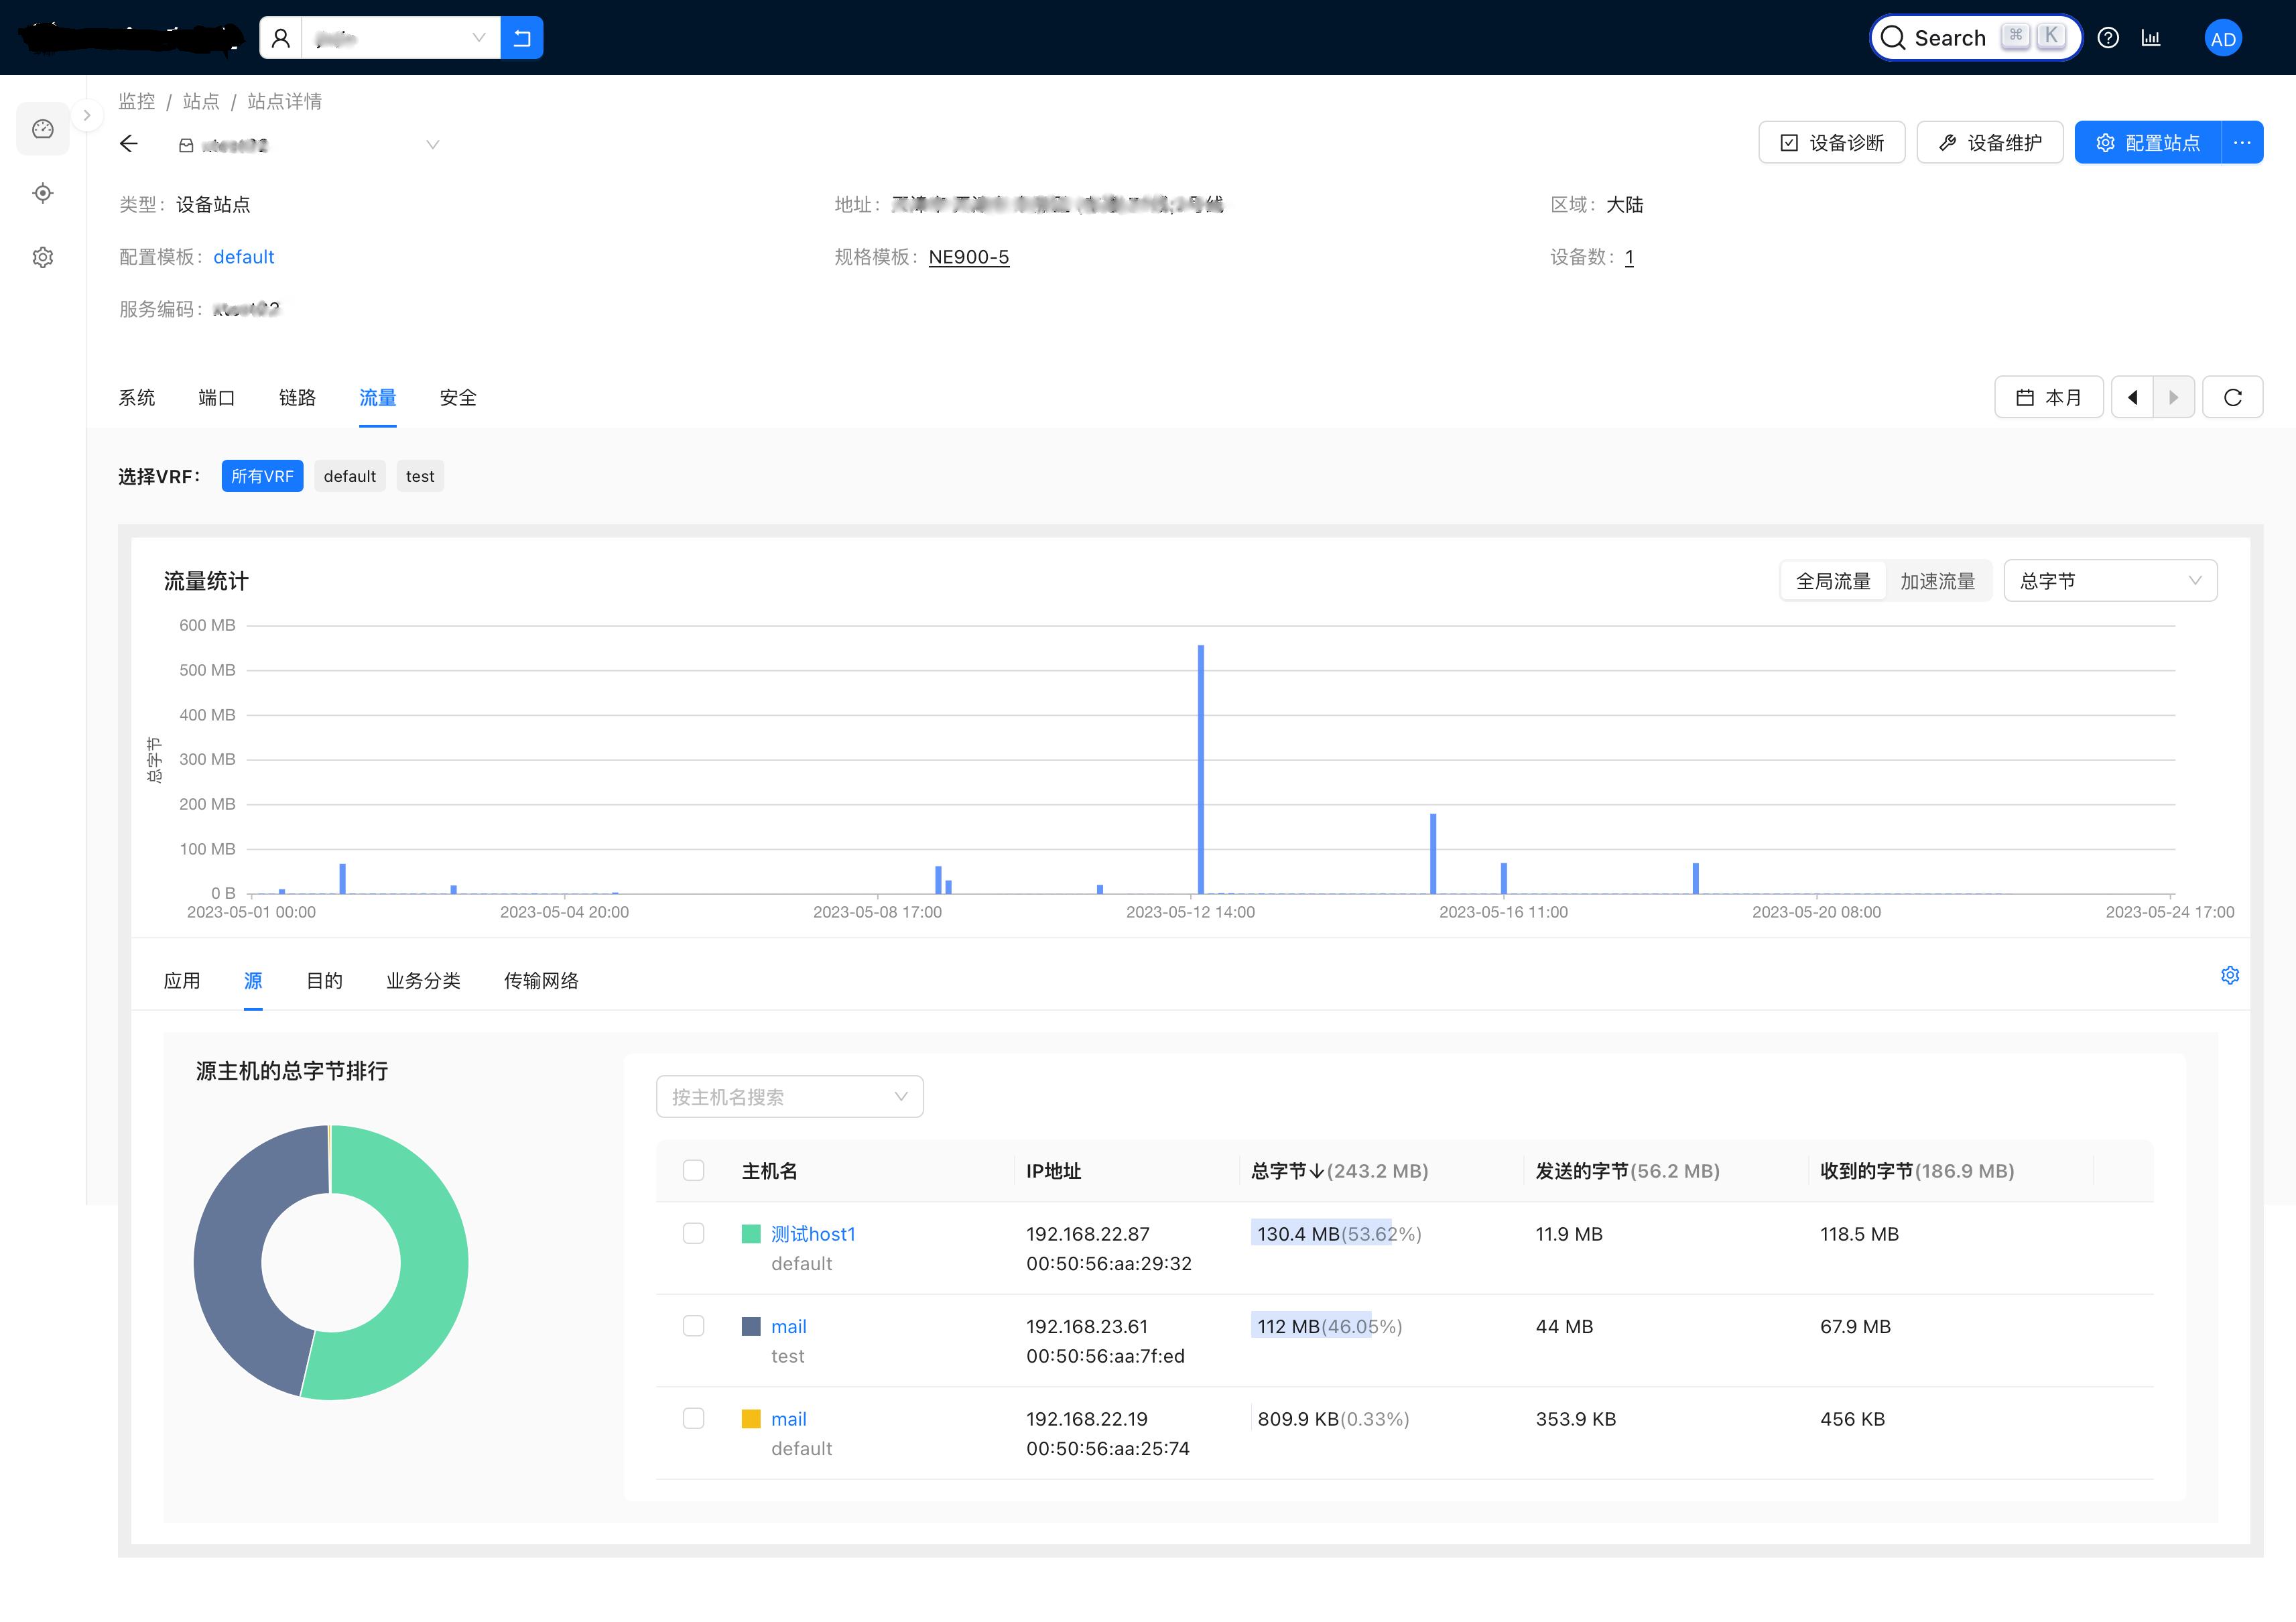Switch to the 传输网络 sub-tab
Image resolution: width=2296 pixels, height=1622 pixels.
point(541,981)
